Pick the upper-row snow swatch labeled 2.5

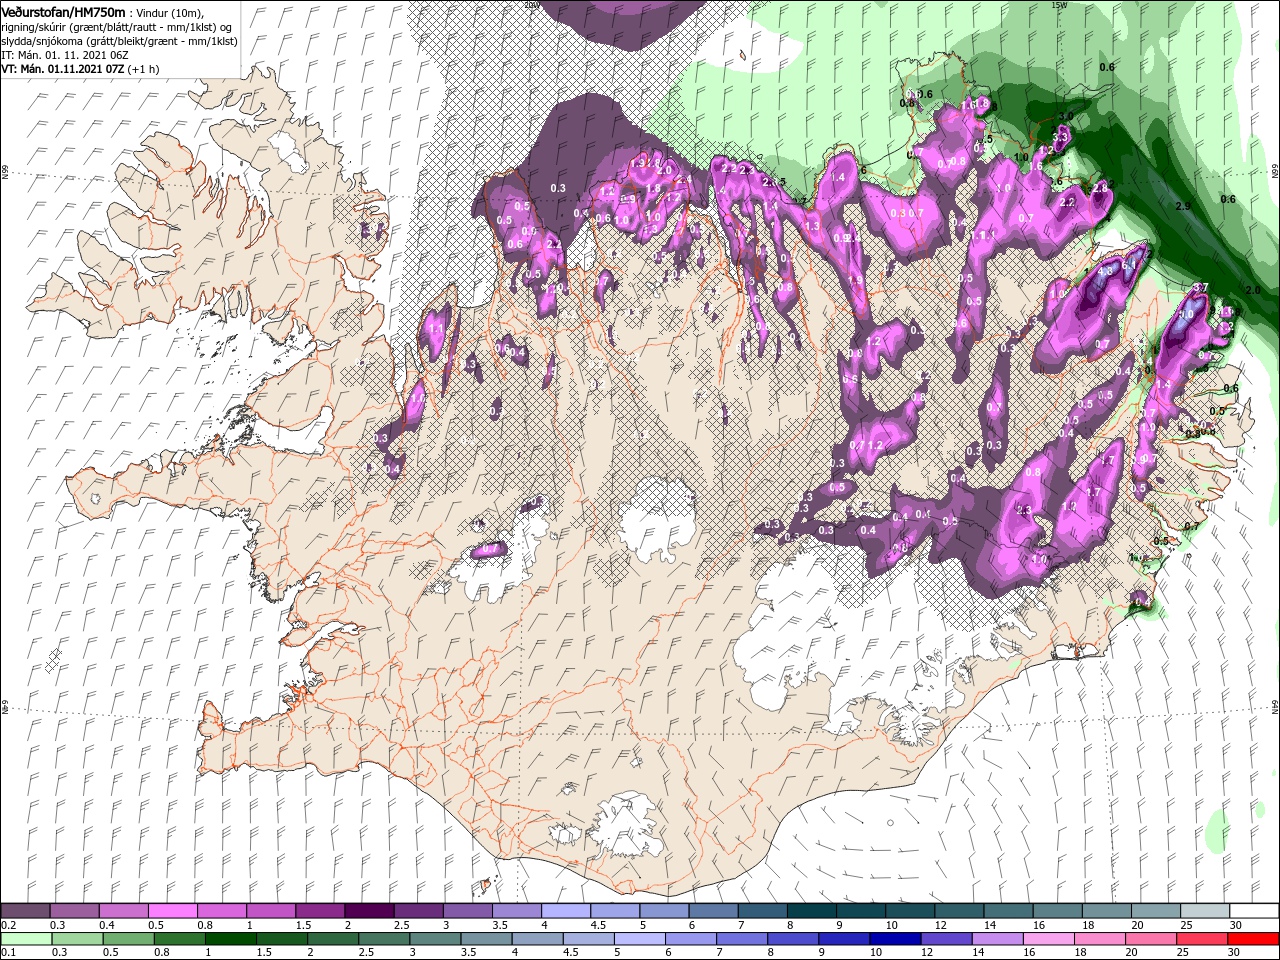click(418, 911)
